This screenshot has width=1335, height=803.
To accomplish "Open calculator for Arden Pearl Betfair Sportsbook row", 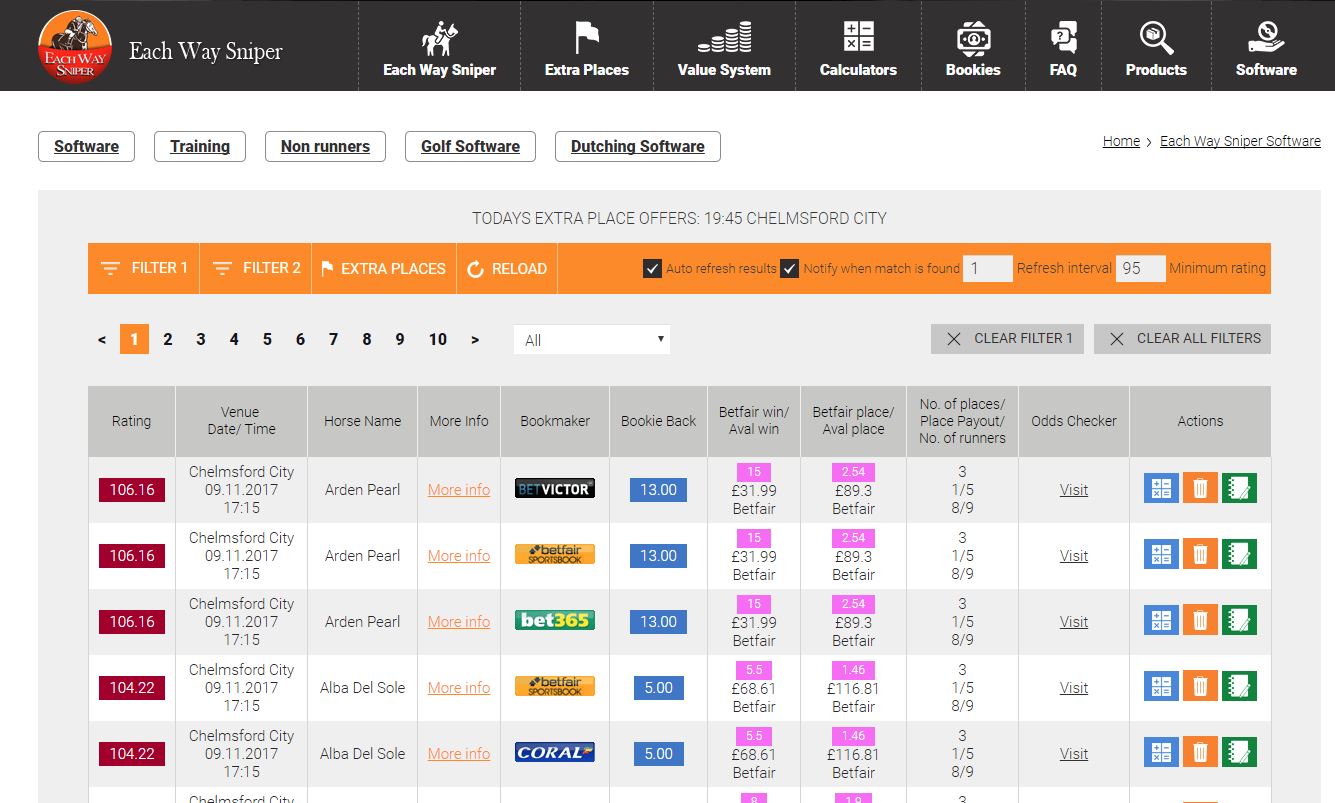I will click(1161, 554).
